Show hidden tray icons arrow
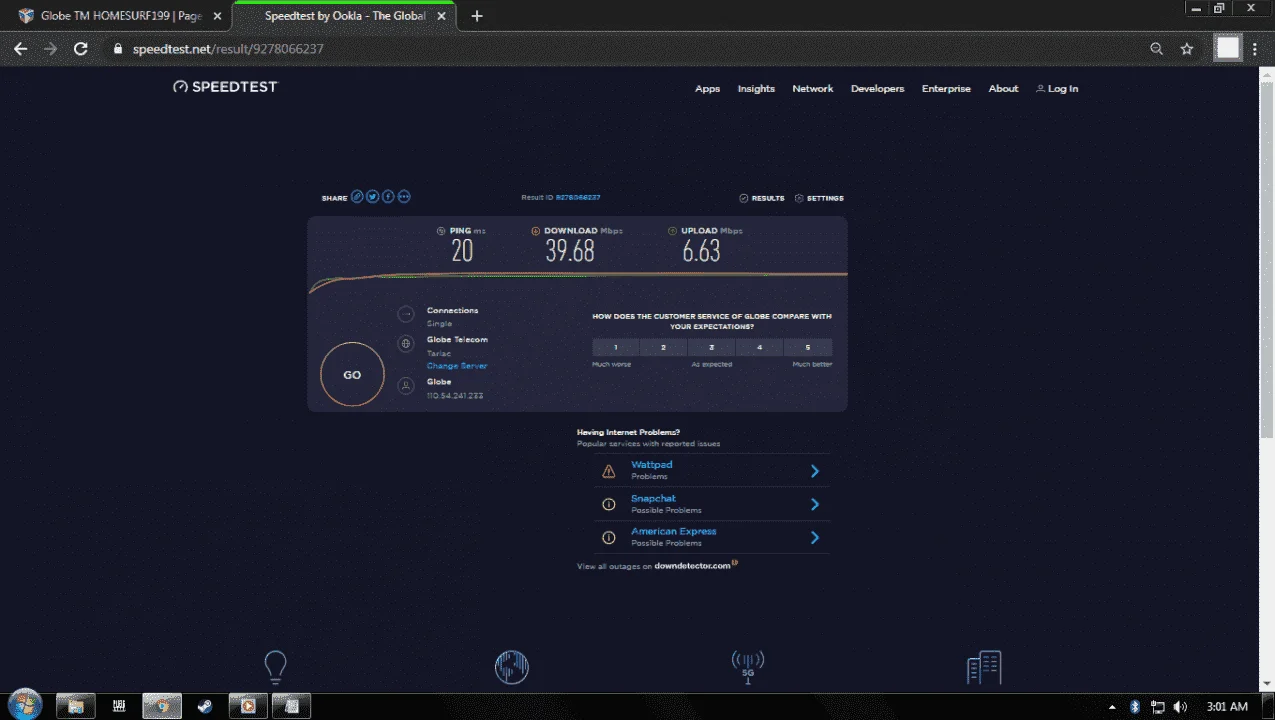 [1113, 707]
